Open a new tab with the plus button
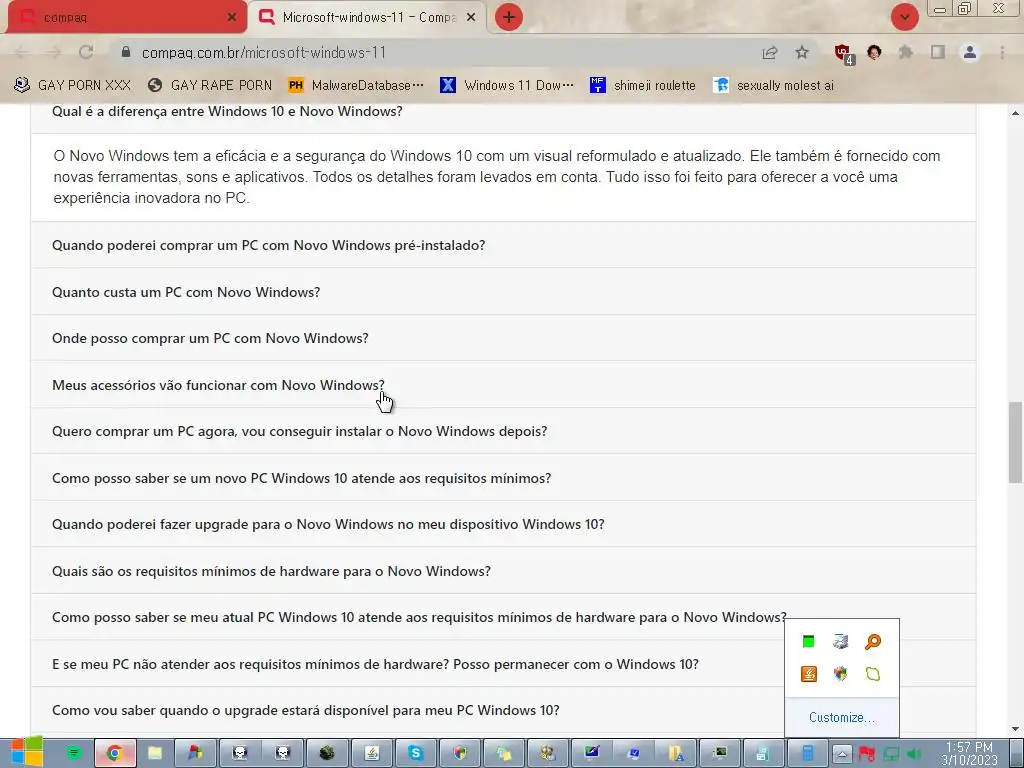Viewport: 1024px width, 768px height. point(509,17)
